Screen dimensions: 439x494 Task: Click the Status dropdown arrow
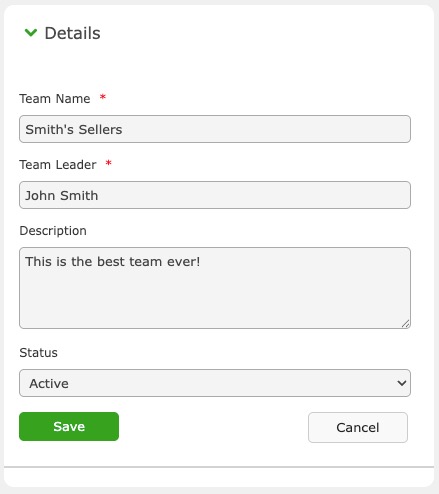click(x=402, y=383)
